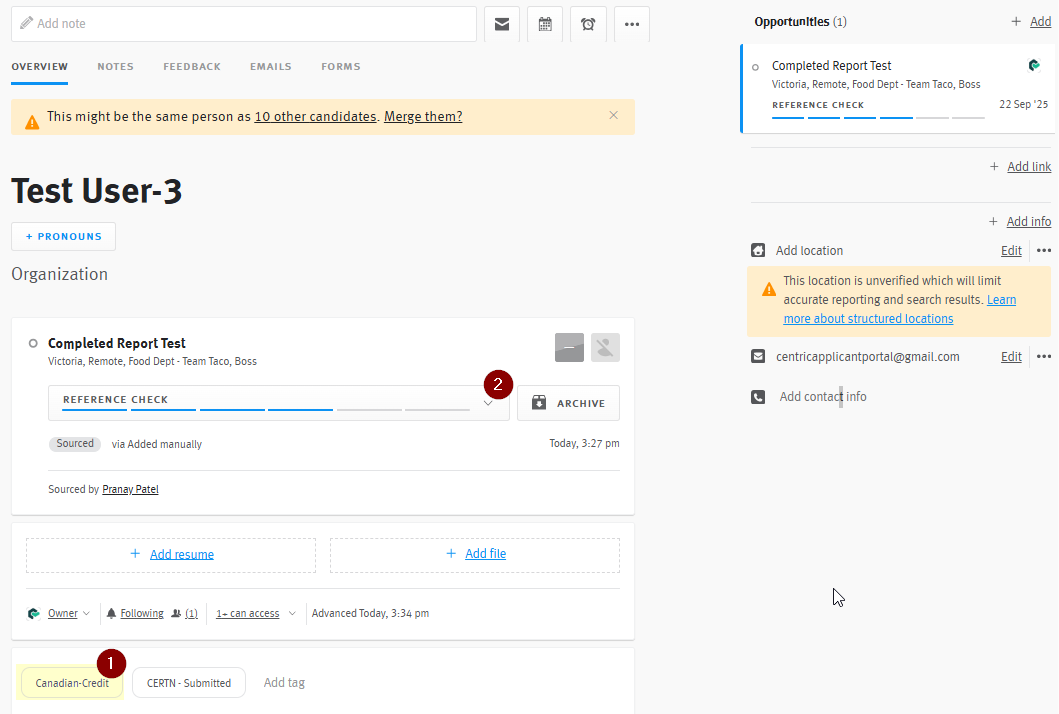Toggle Following for this candidate
This screenshot has width=1059, height=714.
[x=141, y=613]
